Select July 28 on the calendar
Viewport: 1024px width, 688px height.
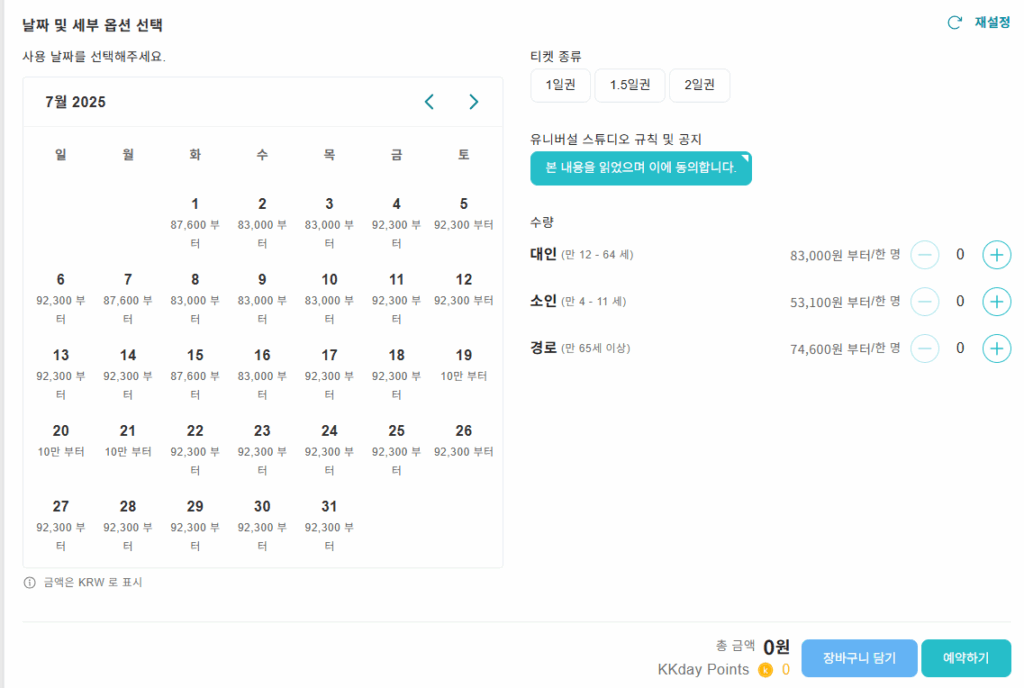[128, 525]
